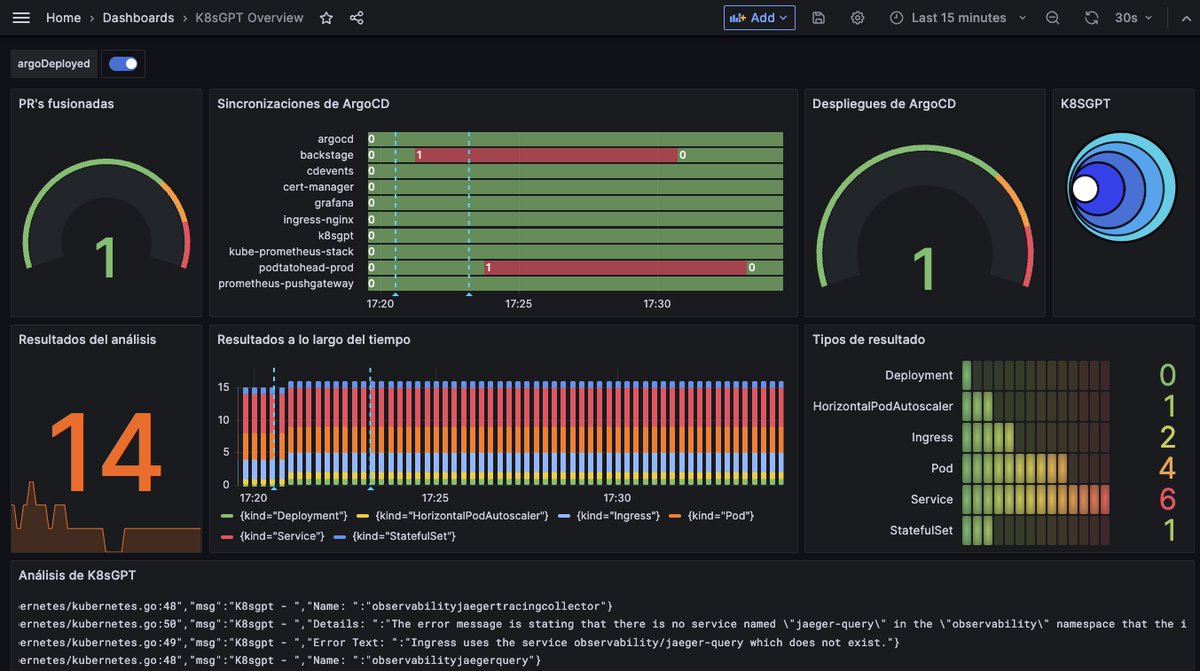Refresh the dashboard now

pyautogui.click(x=1091, y=18)
